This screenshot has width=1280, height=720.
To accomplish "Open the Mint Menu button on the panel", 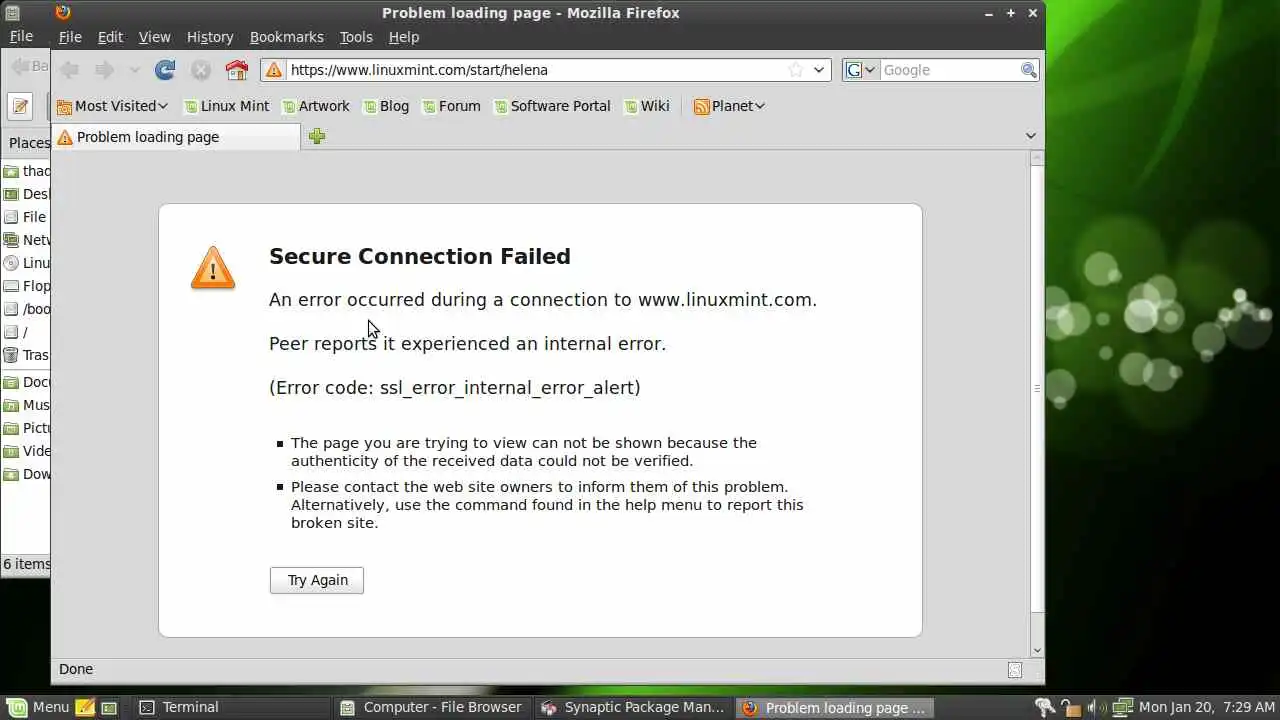I will (x=38, y=707).
